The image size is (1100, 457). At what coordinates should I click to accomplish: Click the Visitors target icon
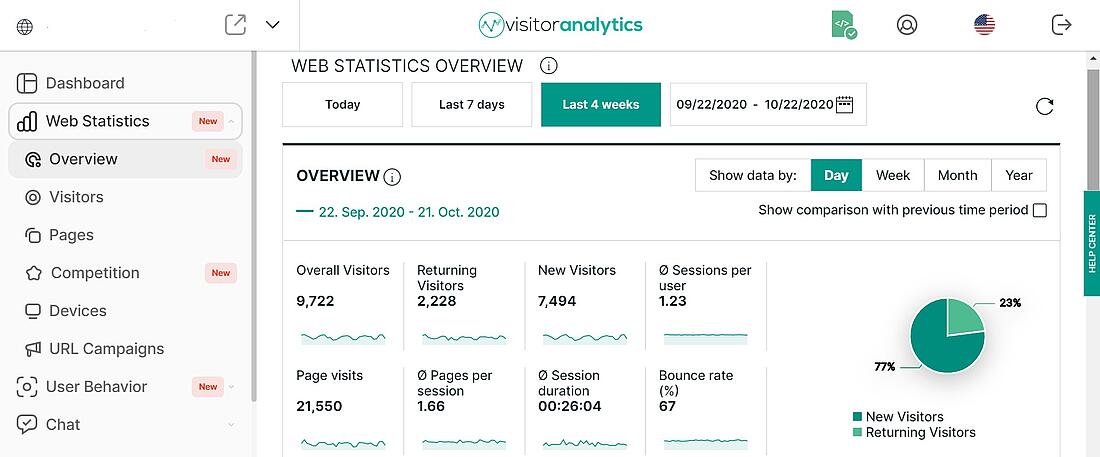[32, 197]
